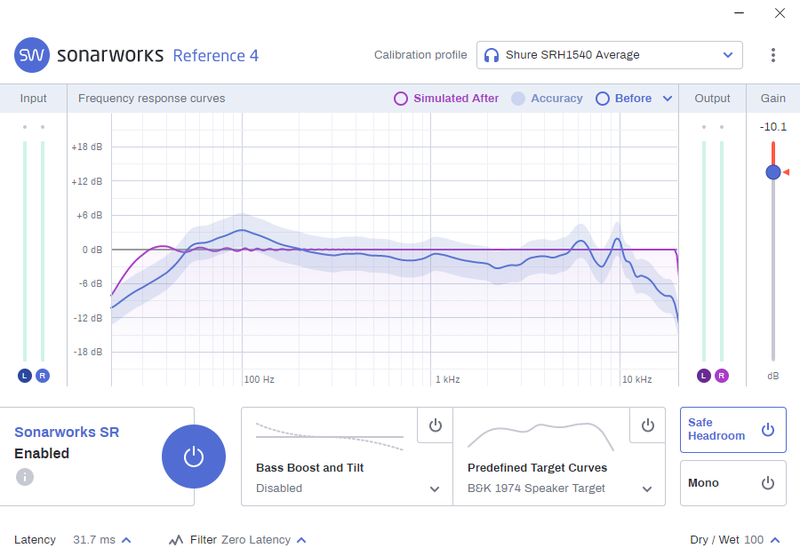Toggle Predefined Target Curves power button
The width and height of the screenshot is (800, 548).
coord(647,425)
